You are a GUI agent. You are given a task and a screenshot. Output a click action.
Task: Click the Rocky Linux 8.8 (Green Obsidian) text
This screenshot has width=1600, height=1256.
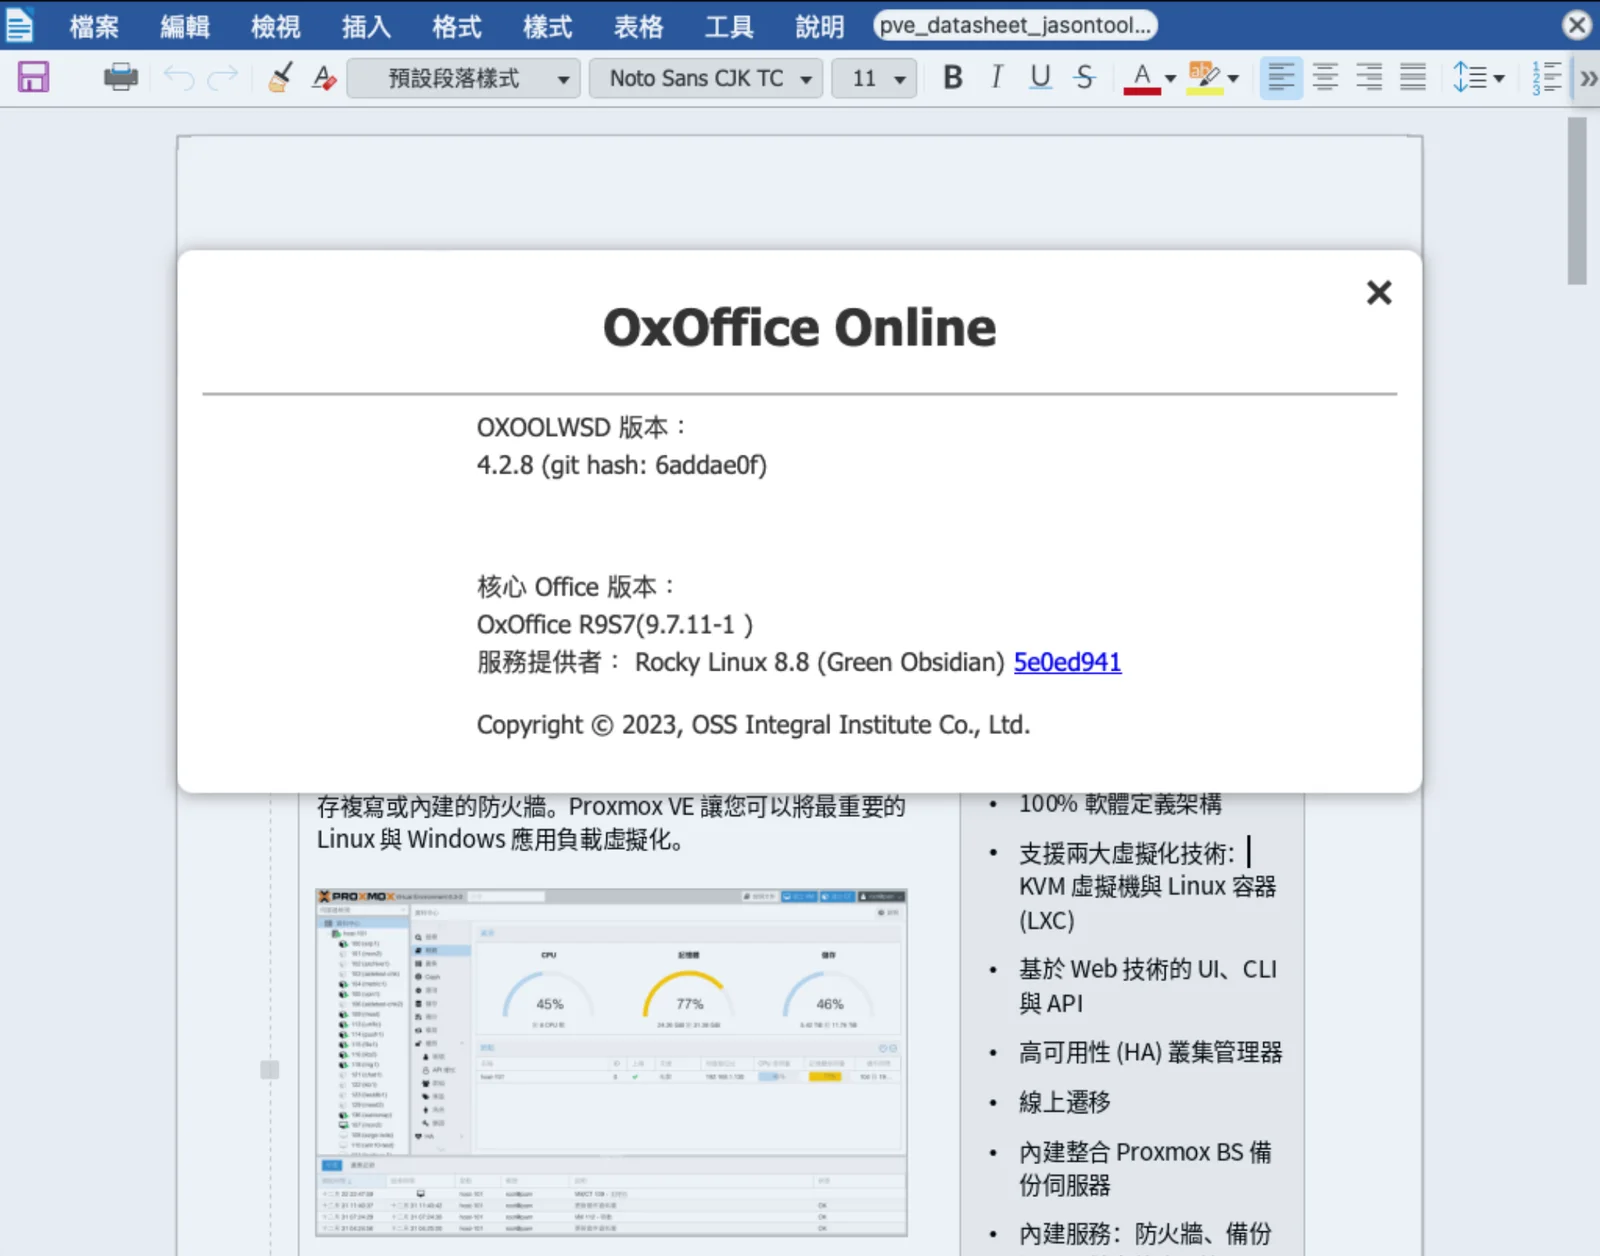pyautogui.click(x=819, y=662)
